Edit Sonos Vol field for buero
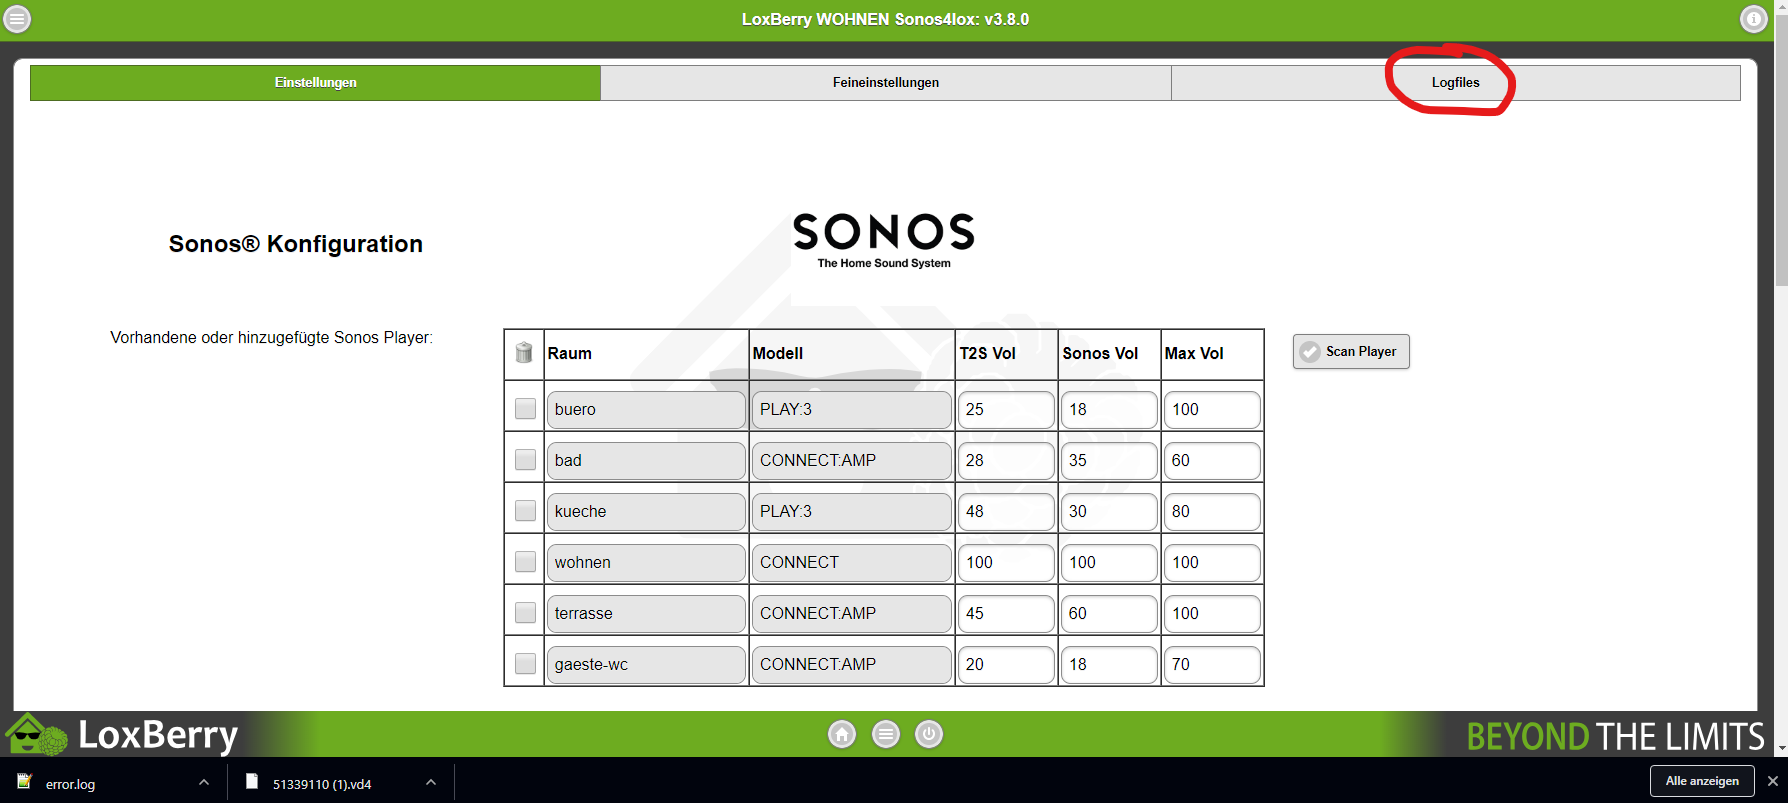The height and width of the screenshot is (803, 1788). point(1109,410)
